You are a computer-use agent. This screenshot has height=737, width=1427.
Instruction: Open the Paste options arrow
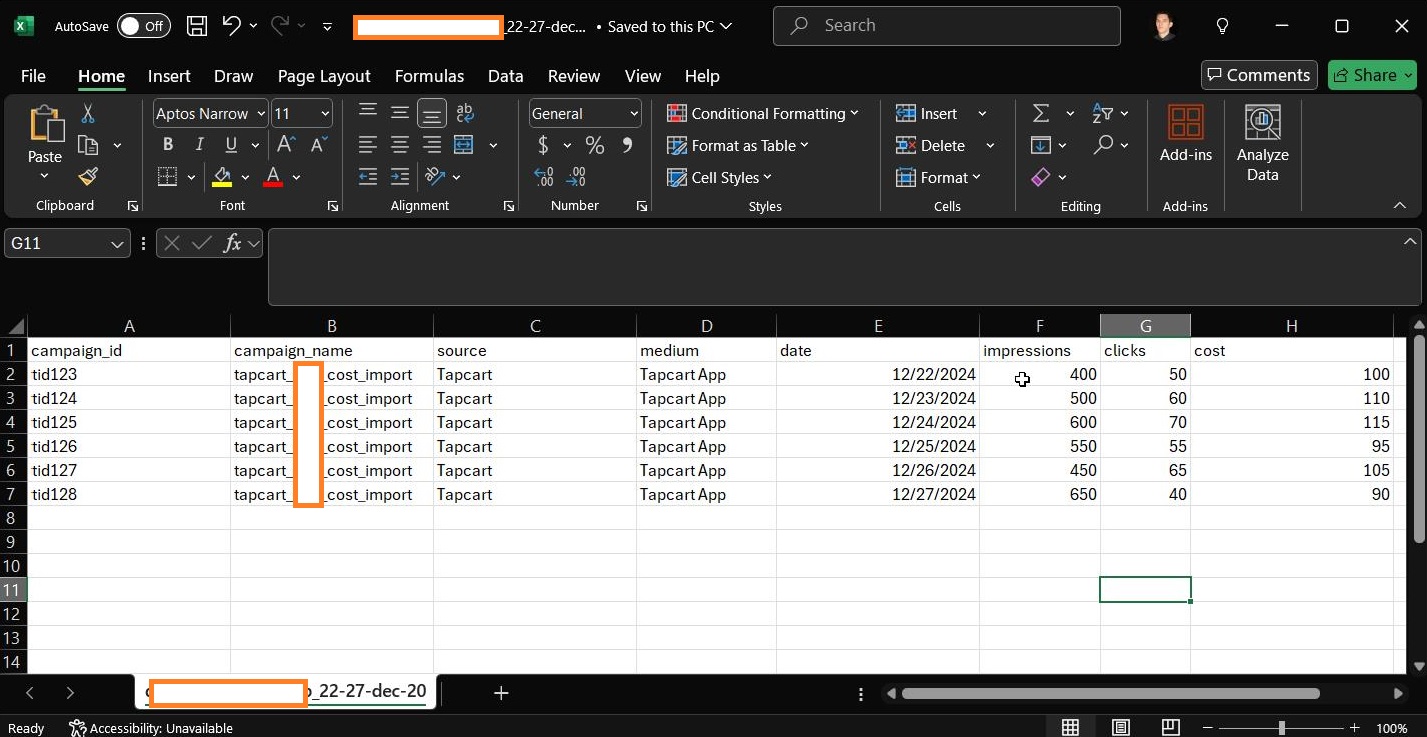pos(45,177)
